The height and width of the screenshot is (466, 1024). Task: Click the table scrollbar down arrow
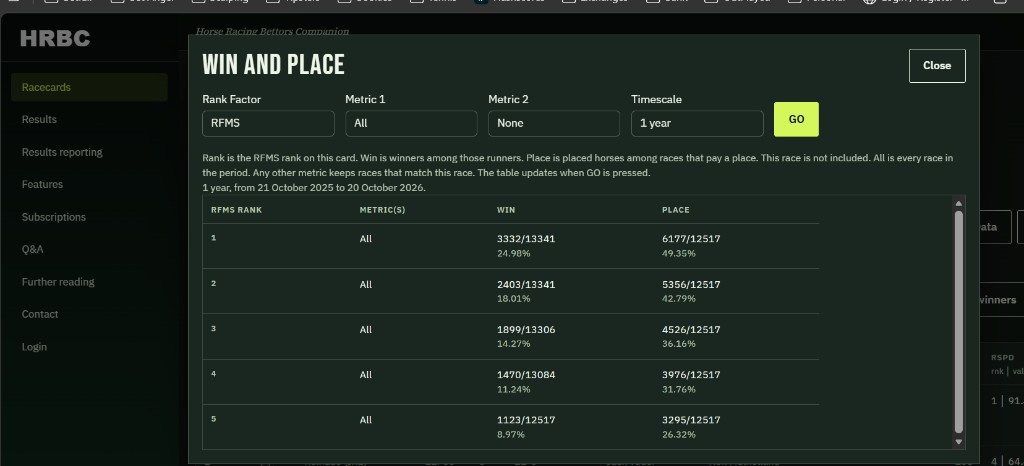click(x=959, y=442)
